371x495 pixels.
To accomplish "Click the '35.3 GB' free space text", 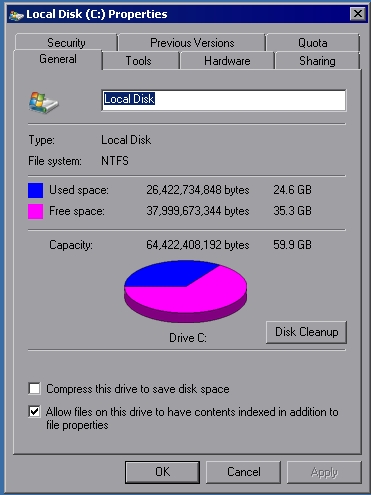I will coord(292,211).
